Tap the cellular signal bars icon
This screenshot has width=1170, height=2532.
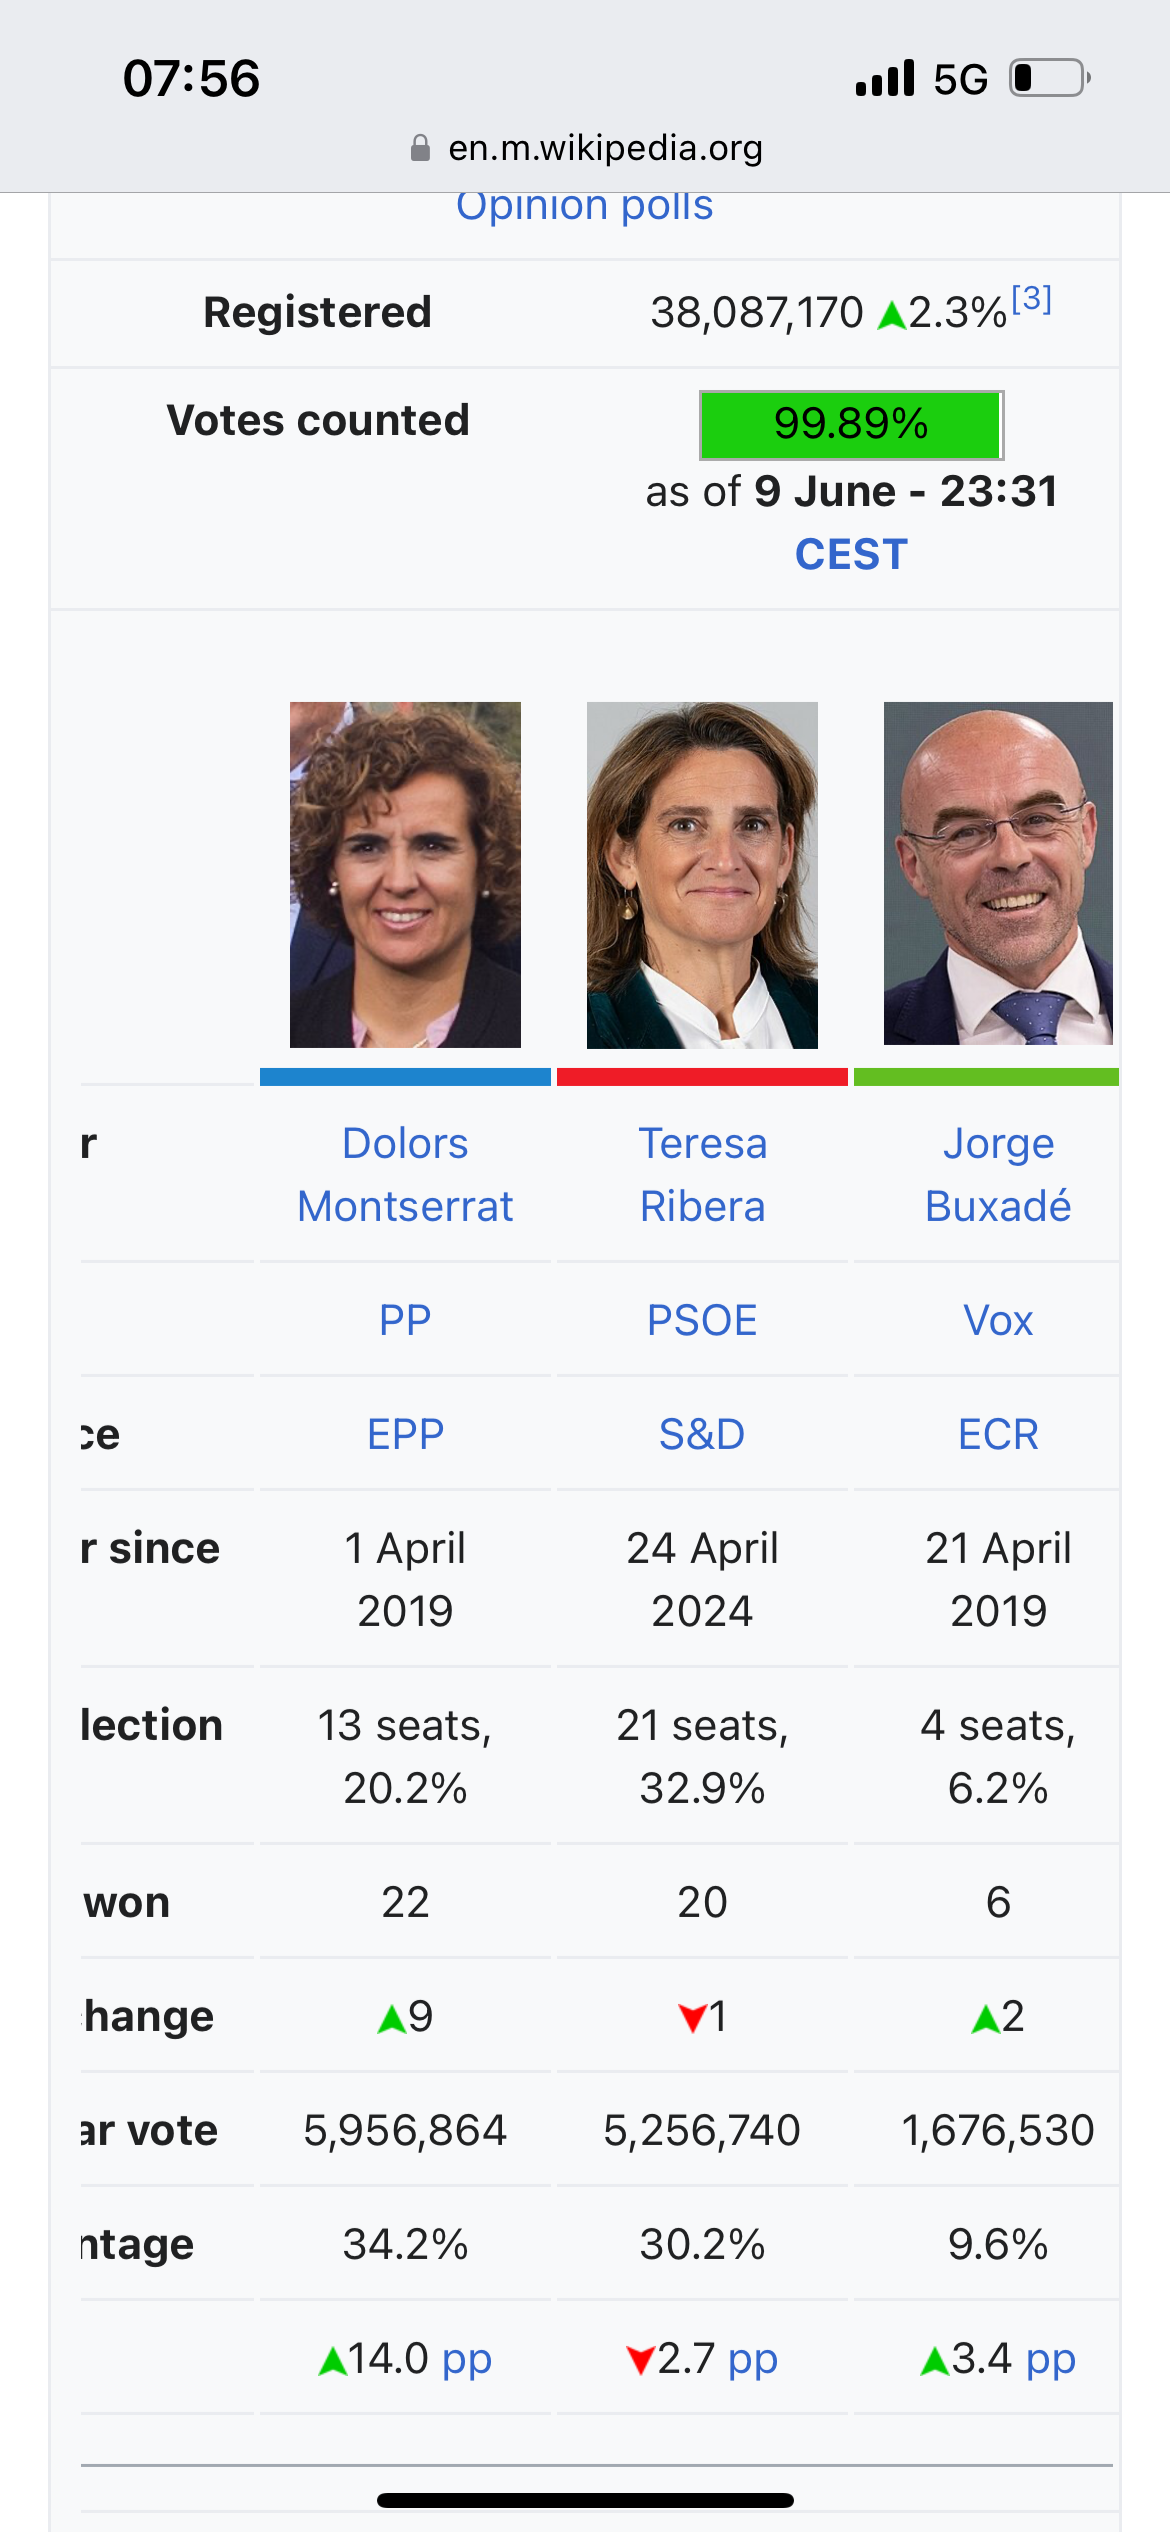pyautogui.click(x=885, y=78)
